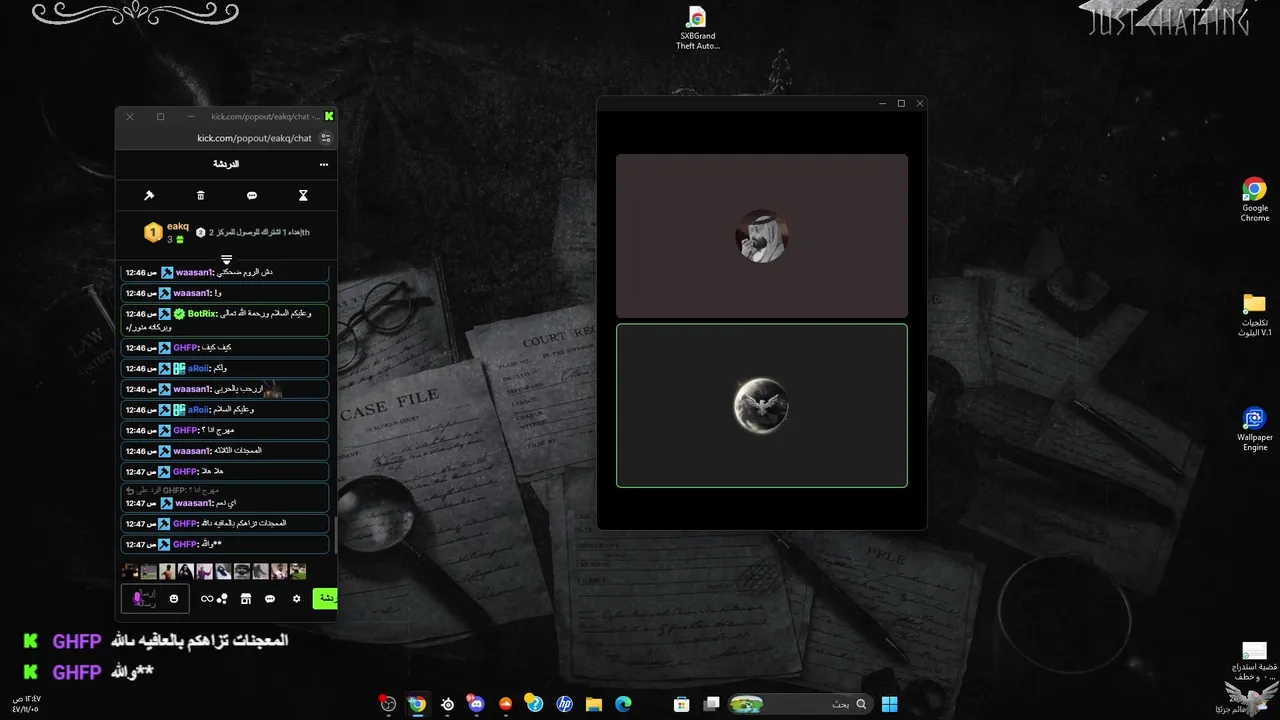Select the first emote thumbnail in emote row

pyautogui.click(x=130, y=571)
